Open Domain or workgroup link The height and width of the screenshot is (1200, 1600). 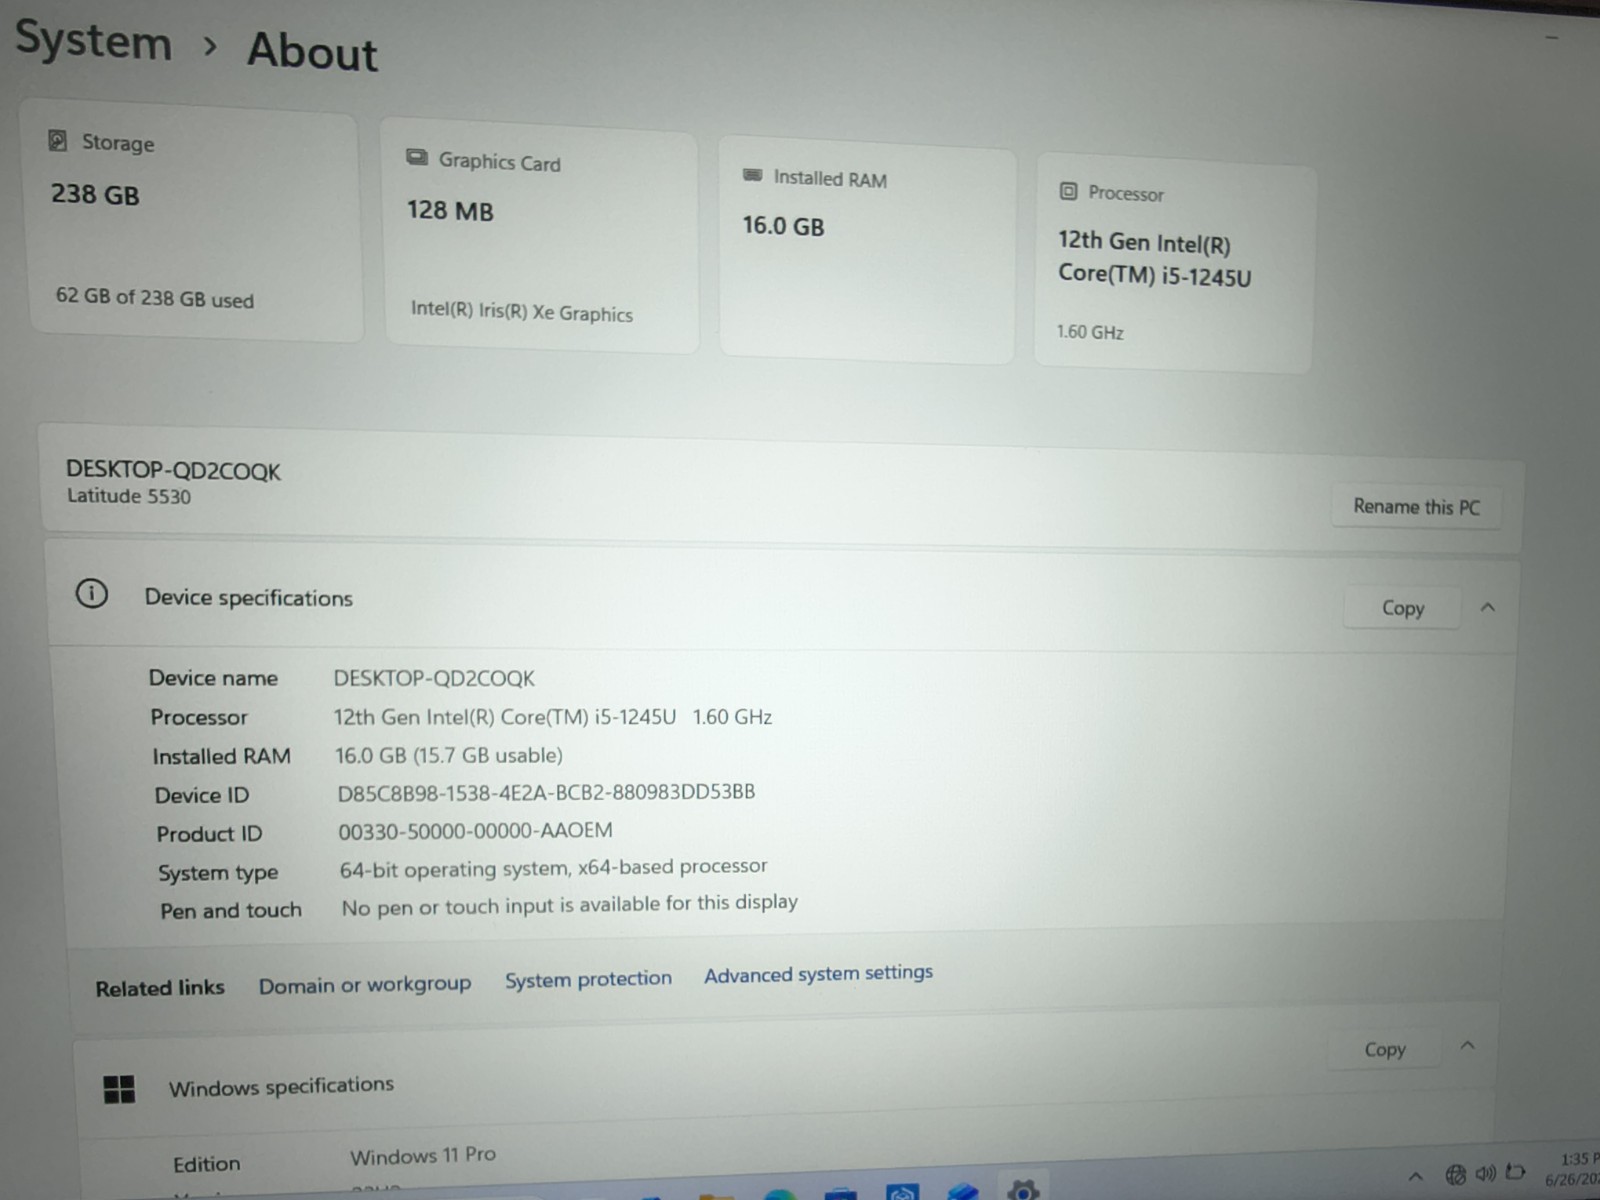pos(365,985)
